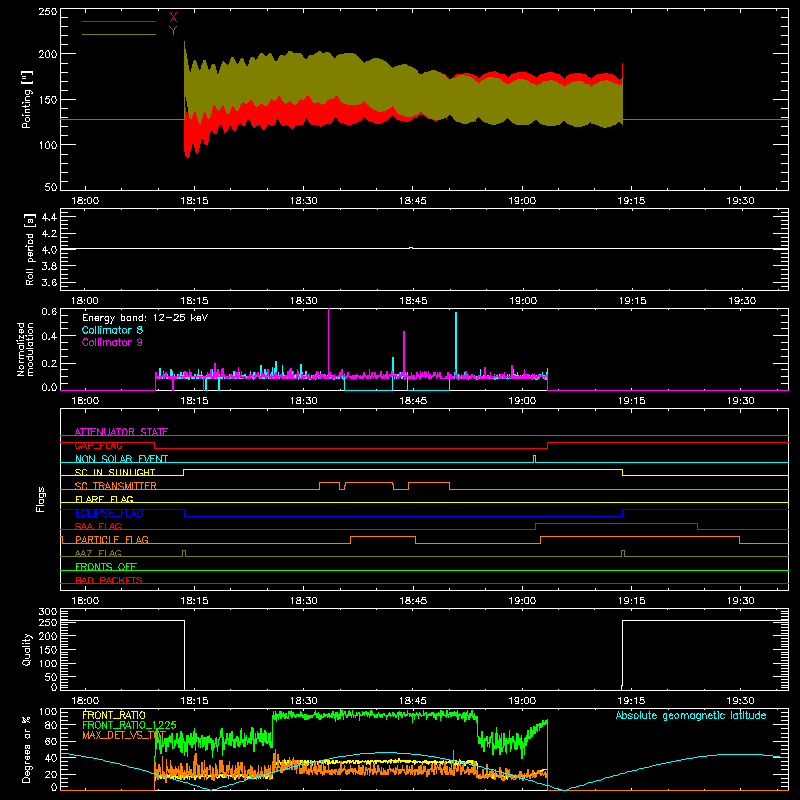The image size is (800, 800).
Task: Select the blue ECLIPSE_FLAG label
Action: click(109, 513)
